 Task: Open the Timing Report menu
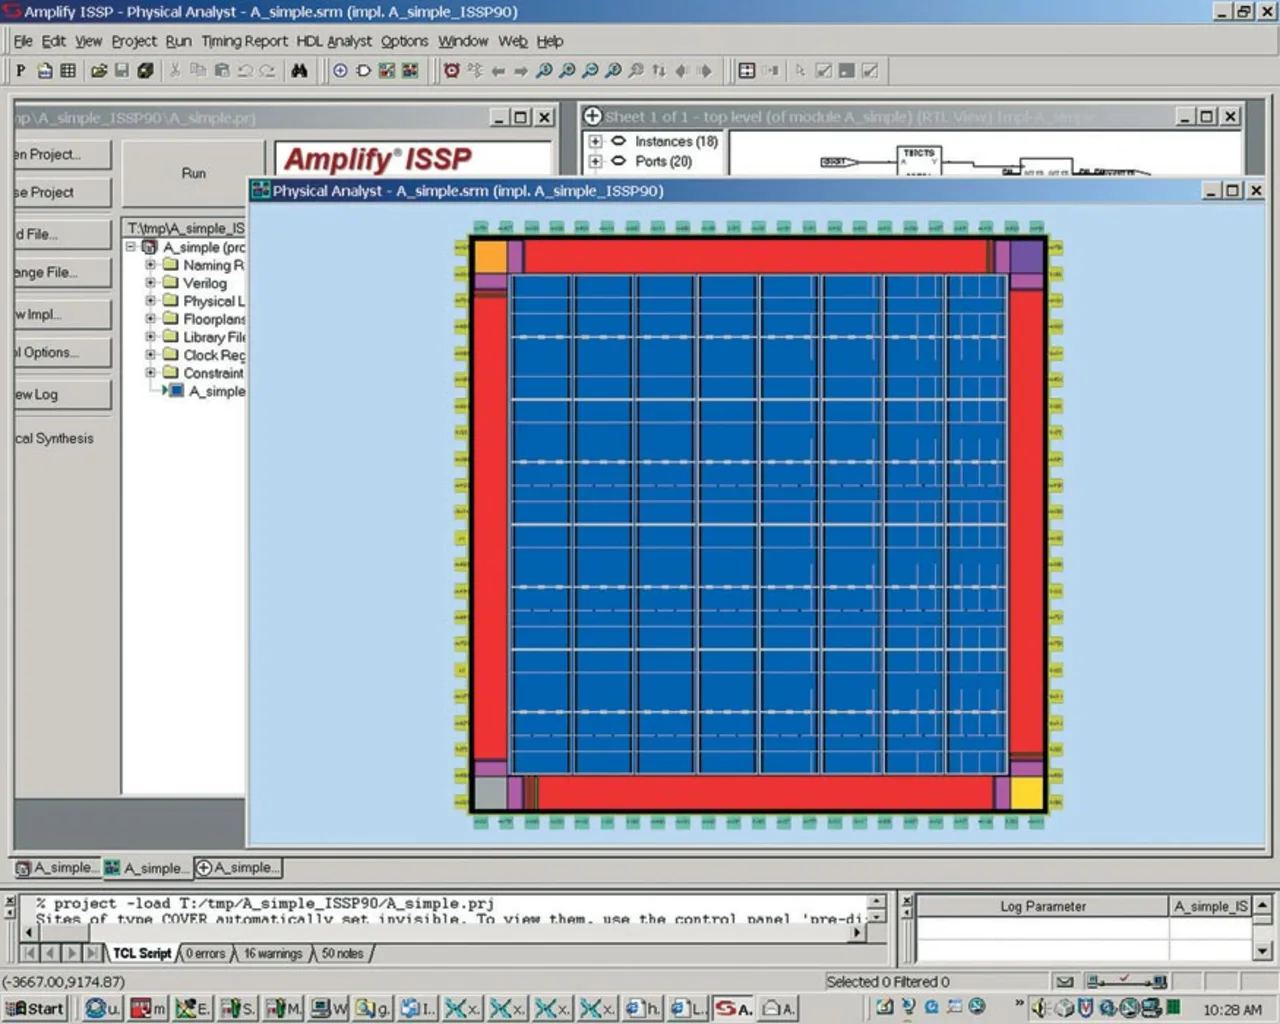click(x=244, y=41)
